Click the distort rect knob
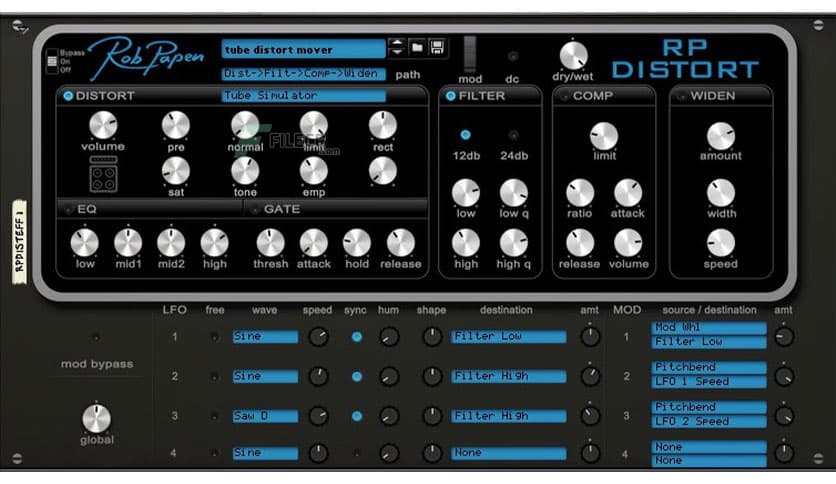Screen dimensions: 836x484 pos(383,125)
